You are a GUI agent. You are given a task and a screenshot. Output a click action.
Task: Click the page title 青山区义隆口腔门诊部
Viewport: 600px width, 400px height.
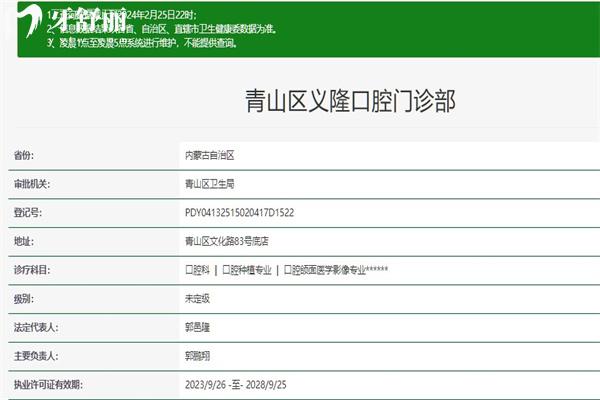350,101
